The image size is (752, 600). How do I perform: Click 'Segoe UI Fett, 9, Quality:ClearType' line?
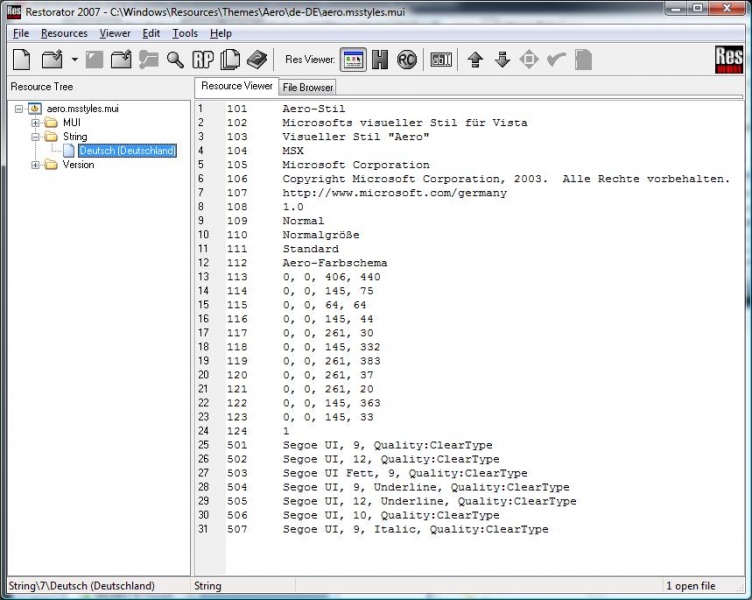click(405, 473)
